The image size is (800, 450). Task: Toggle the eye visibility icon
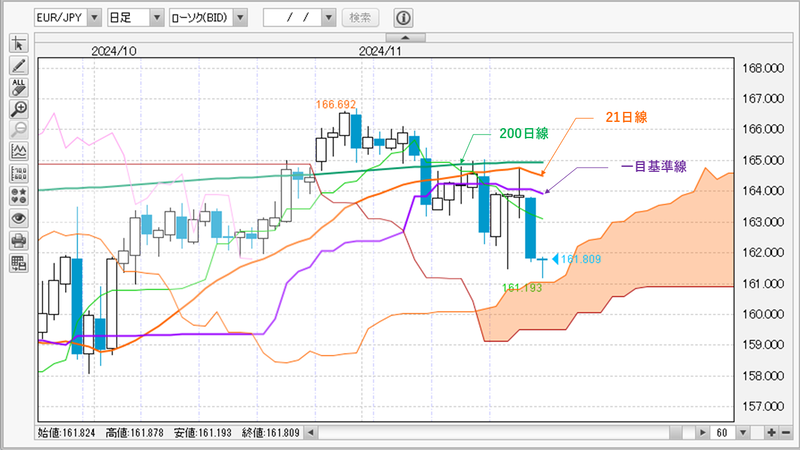19,218
